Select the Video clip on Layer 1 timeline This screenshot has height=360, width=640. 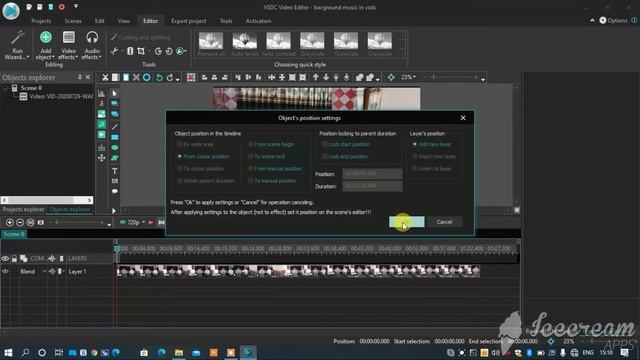[x=298, y=271]
